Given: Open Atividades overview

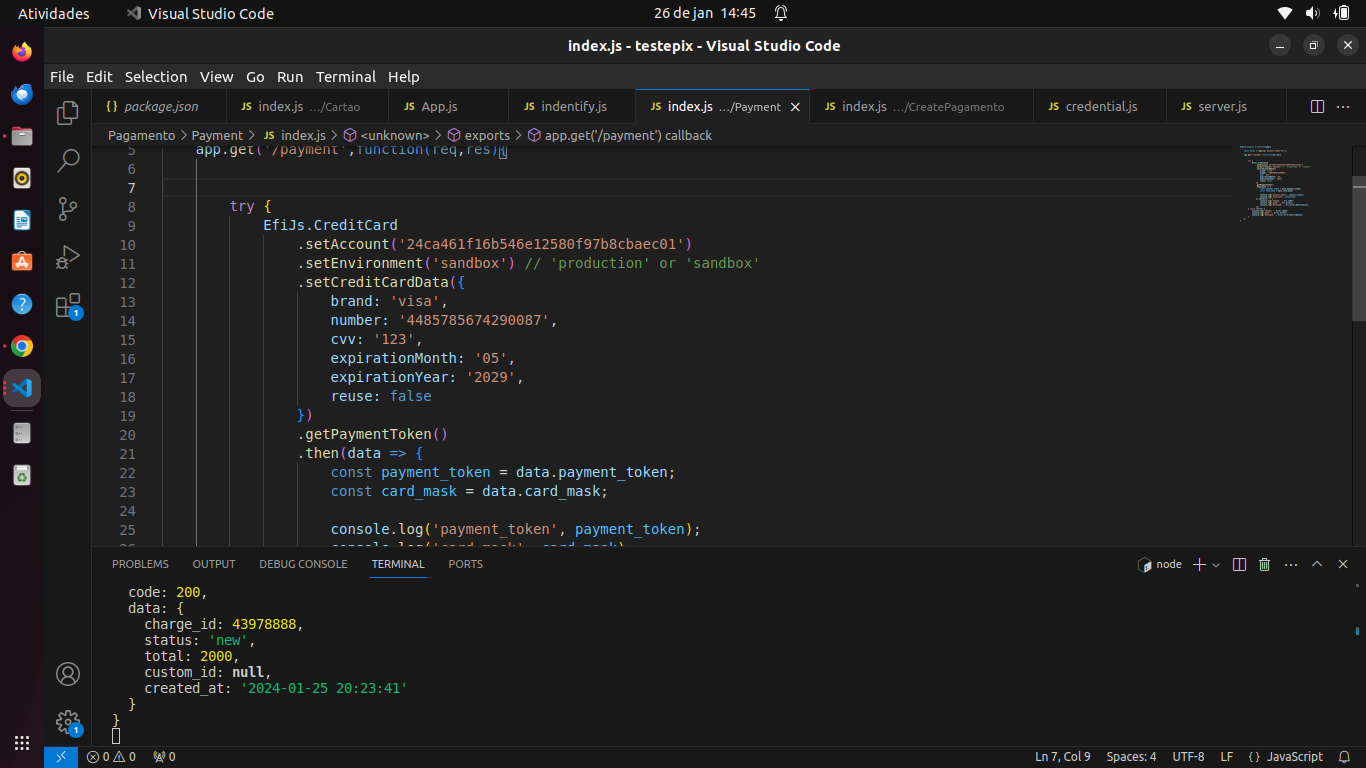Looking at the screenshot, I should tap(54, 13).
